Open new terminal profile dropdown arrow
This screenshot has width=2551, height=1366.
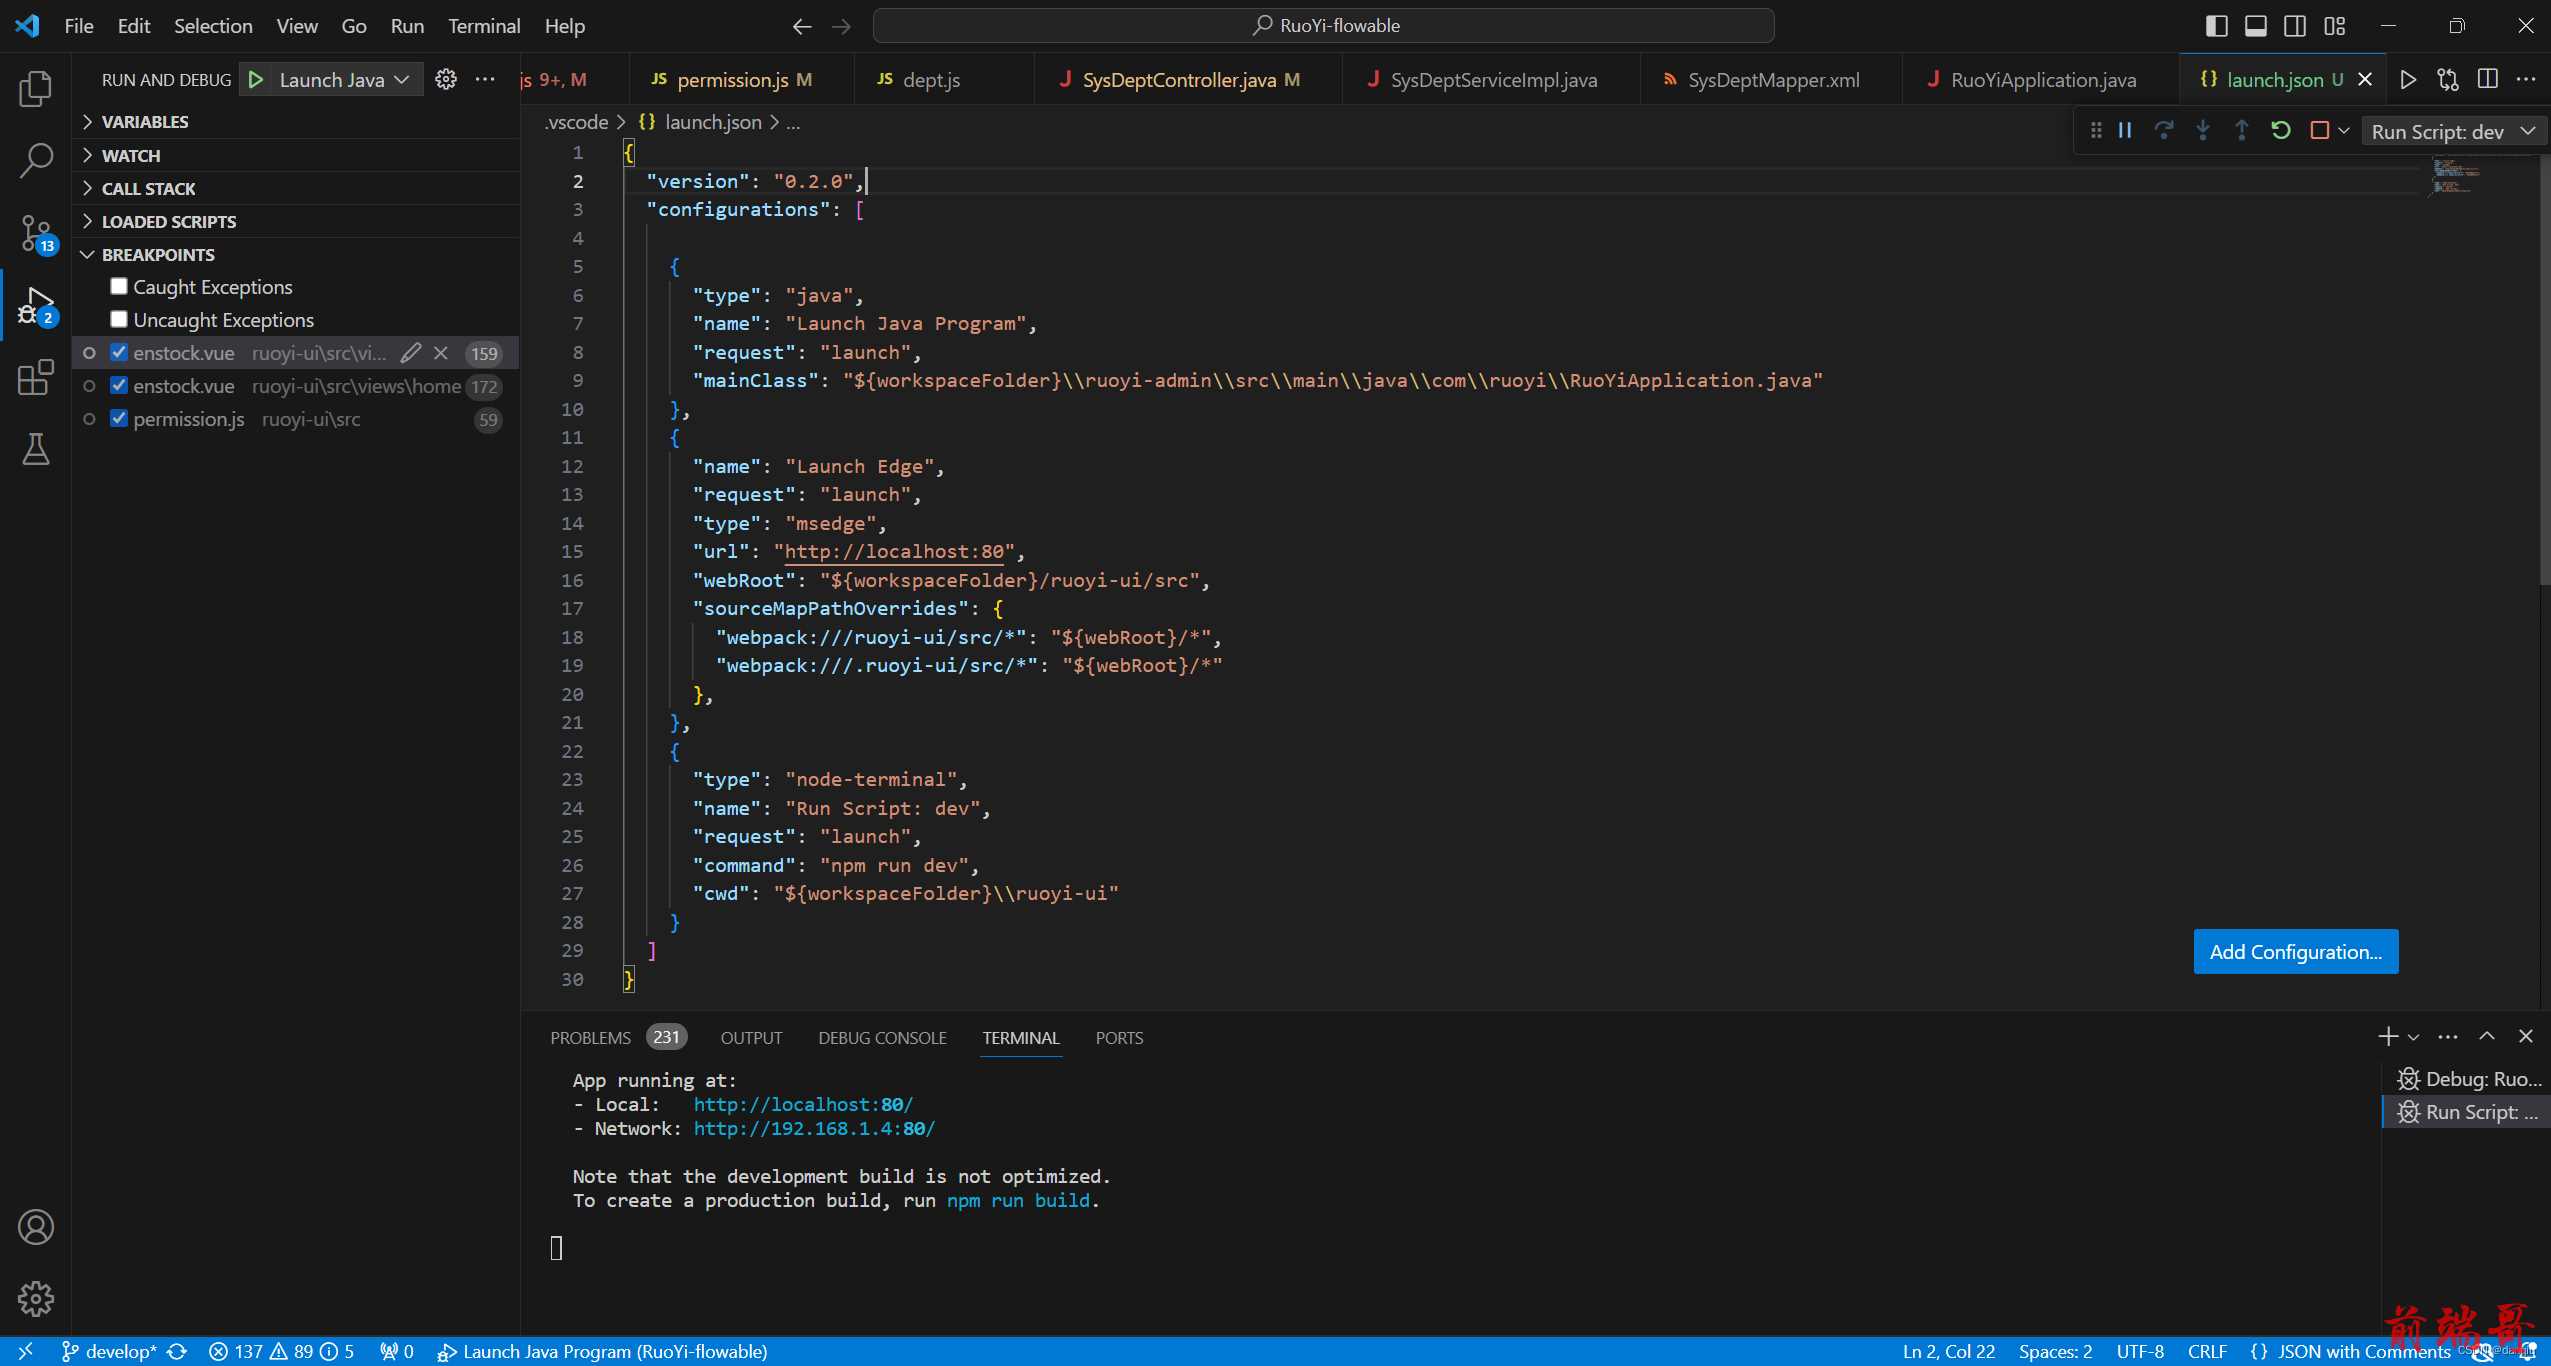click(x=2413, y=1038)
